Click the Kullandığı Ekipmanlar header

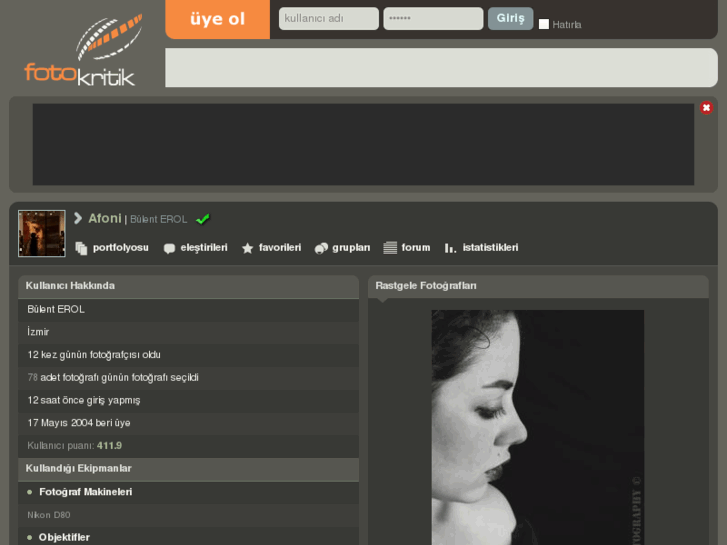(x=188, y=468)
